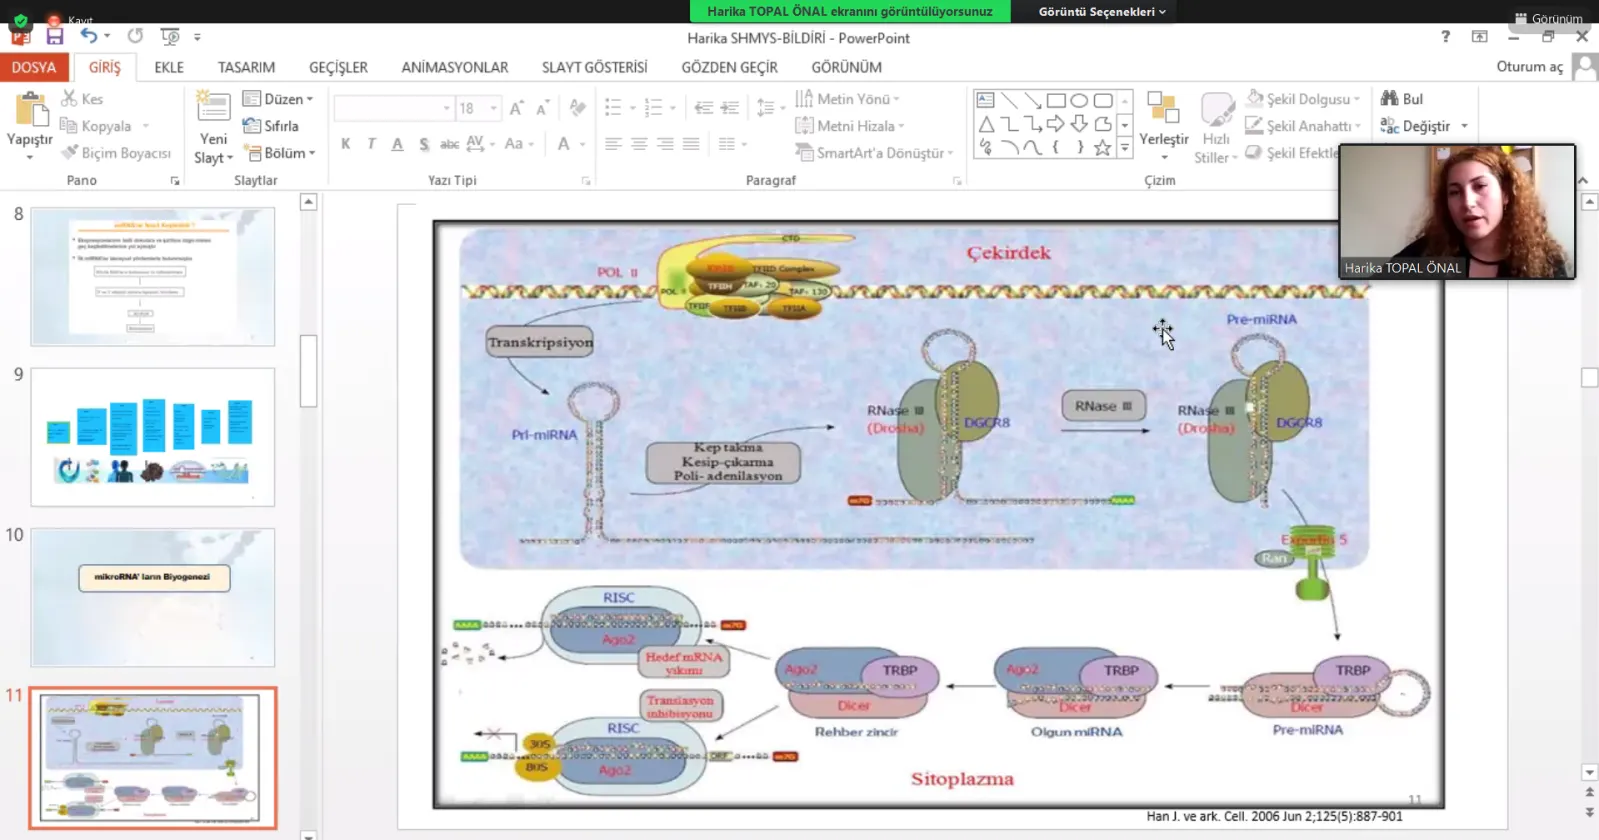This screenshot has width=1599, height=840.
Task: Open the Düzen layout dropdown
Action: point(278,99)
